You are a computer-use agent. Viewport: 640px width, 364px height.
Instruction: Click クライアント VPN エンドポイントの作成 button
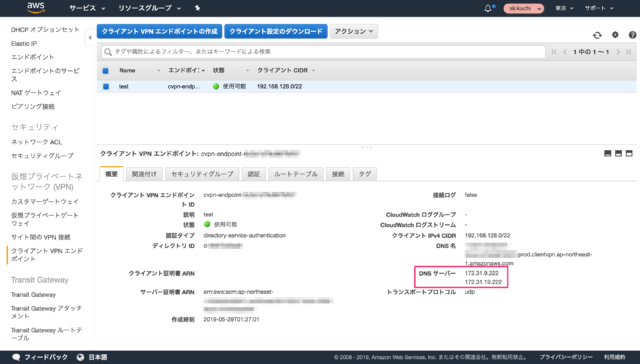pyautogui.click(x=159, y=31)
